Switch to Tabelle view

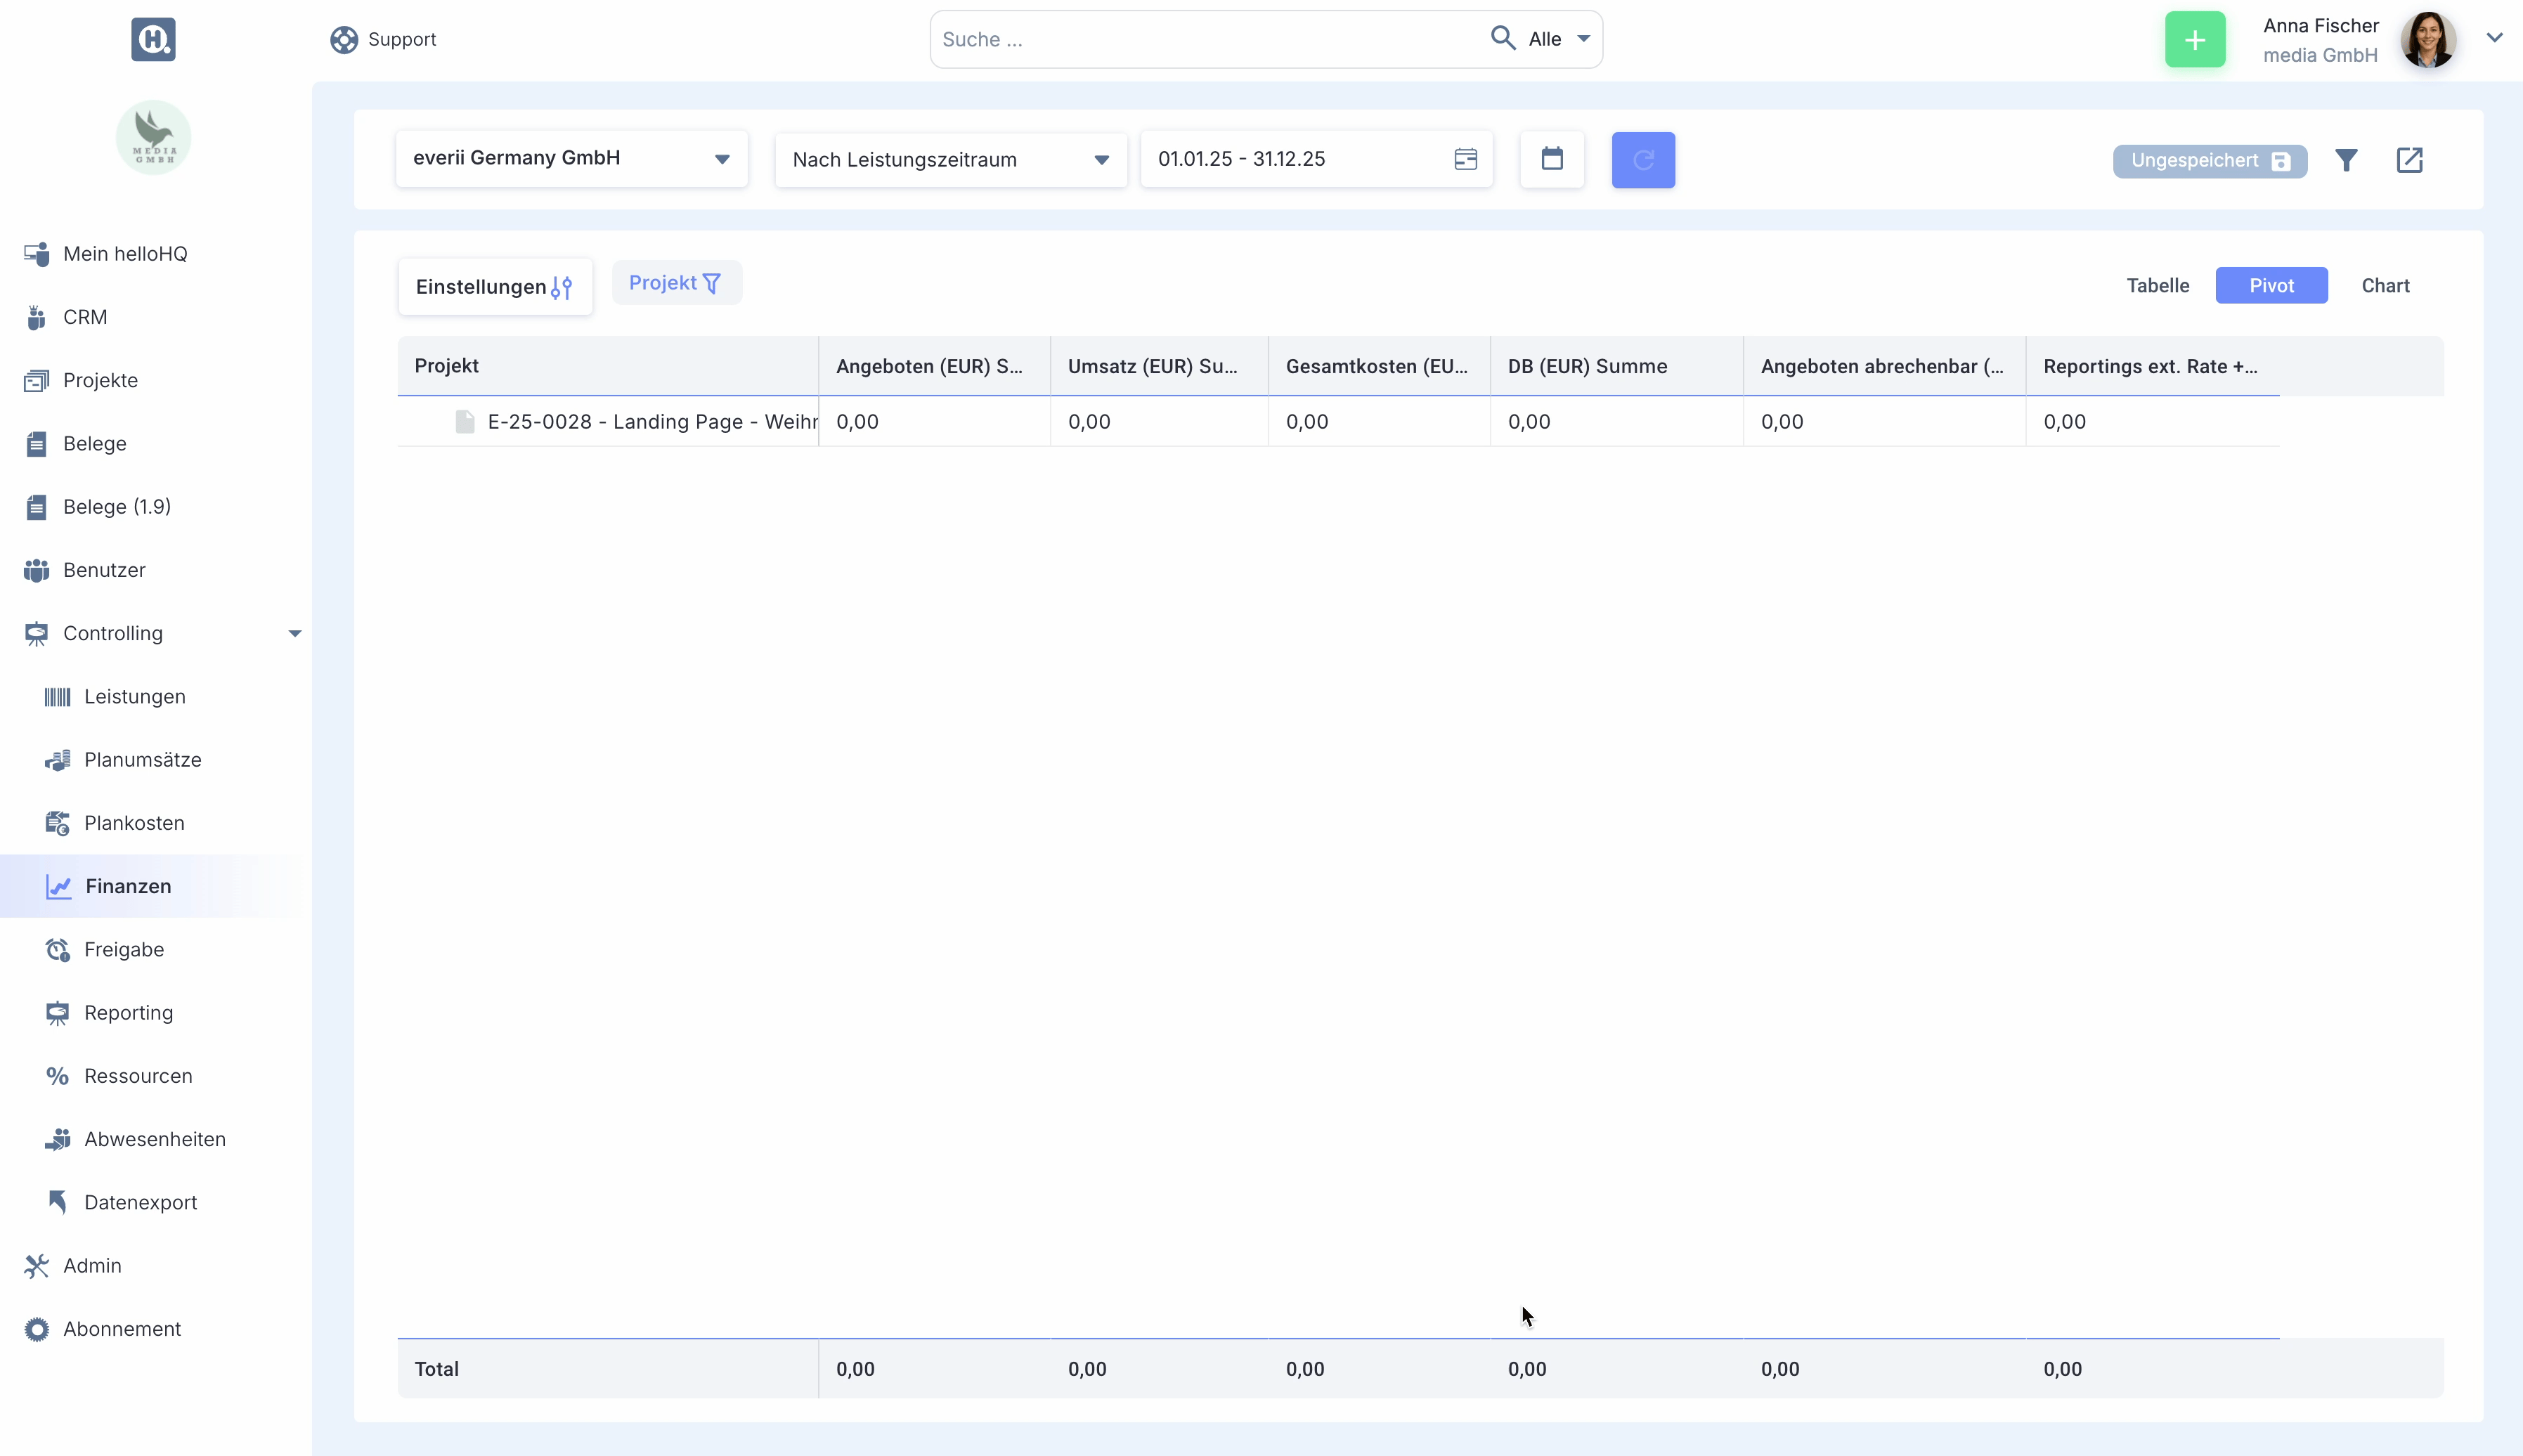2157,286
